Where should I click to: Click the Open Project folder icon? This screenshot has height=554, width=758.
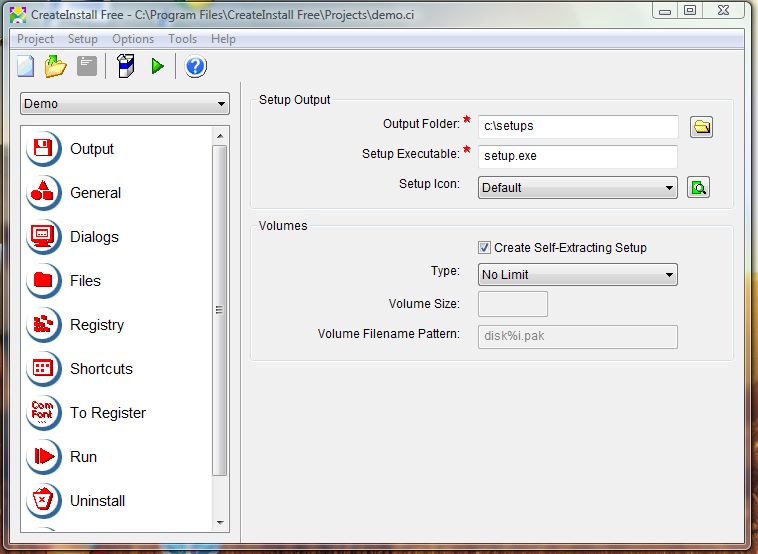click(56, 66)
